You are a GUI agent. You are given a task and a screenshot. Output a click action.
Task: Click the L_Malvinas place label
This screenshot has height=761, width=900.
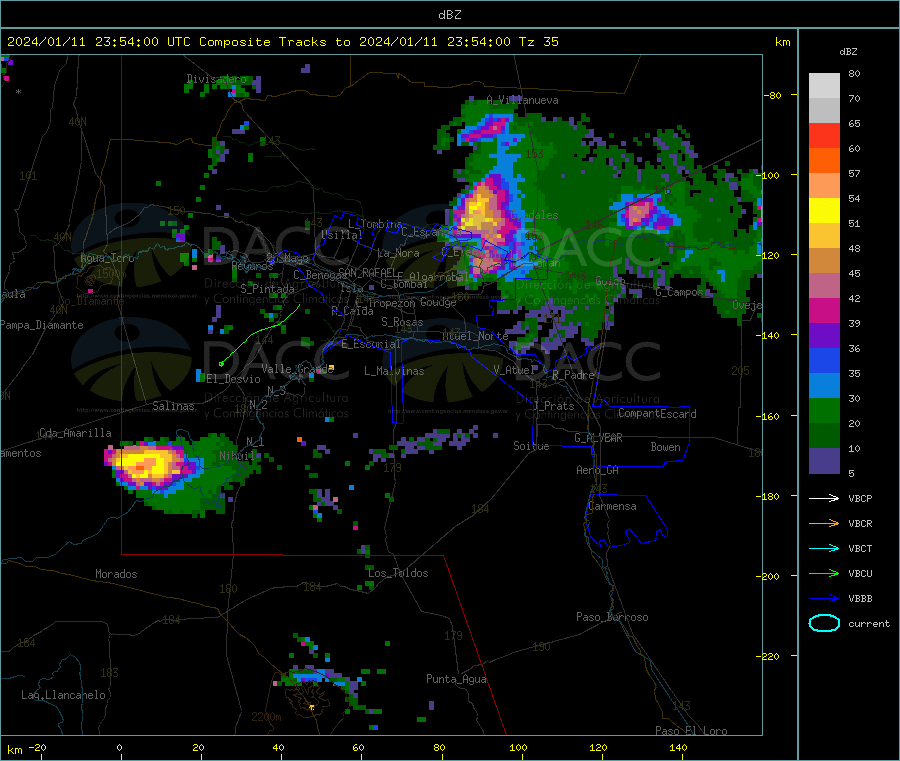(394, 371)
